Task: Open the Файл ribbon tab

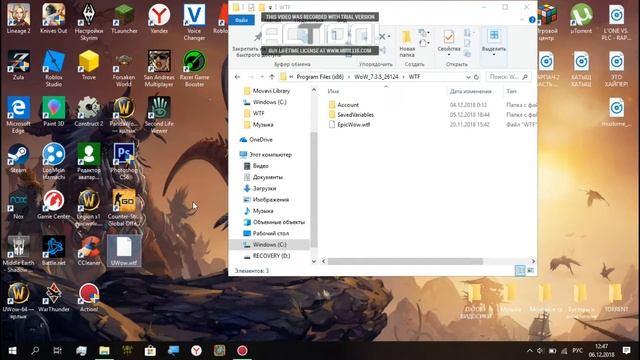Action: coord(241,20)
